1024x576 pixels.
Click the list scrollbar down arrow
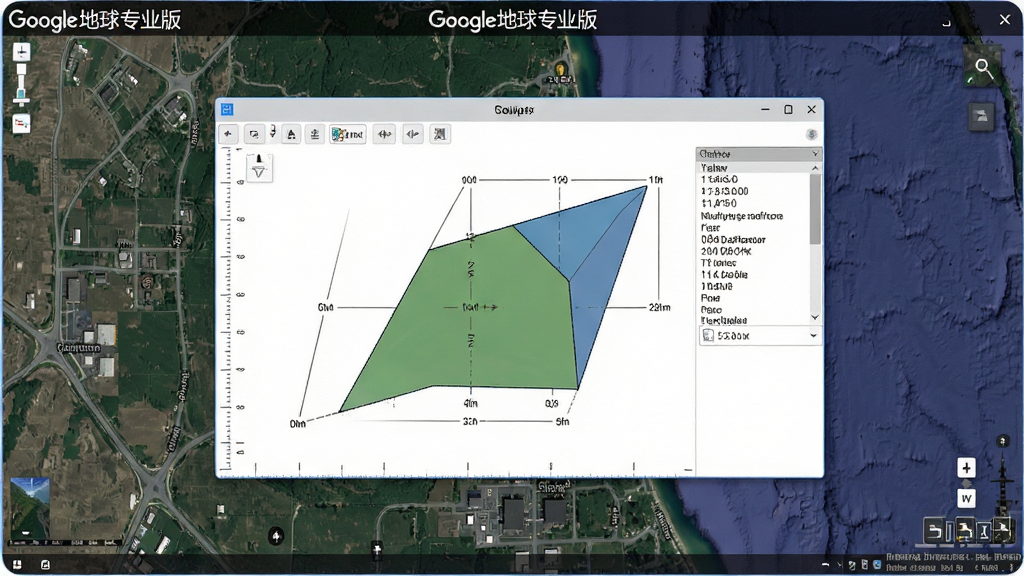point(815,317)
